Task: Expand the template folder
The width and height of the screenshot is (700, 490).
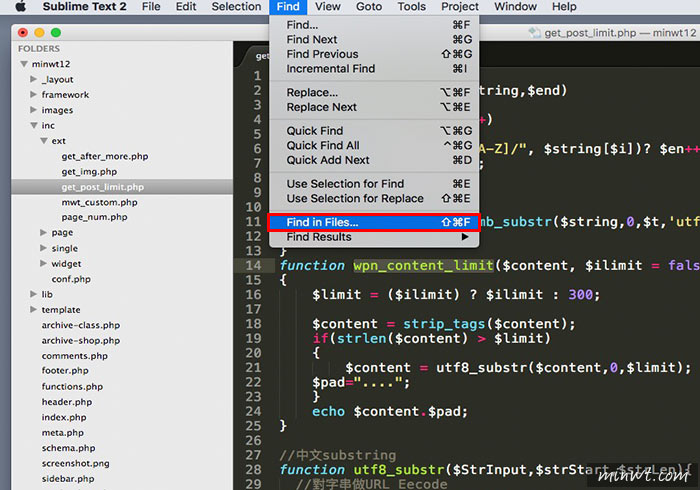Action: tap(33, 309)
